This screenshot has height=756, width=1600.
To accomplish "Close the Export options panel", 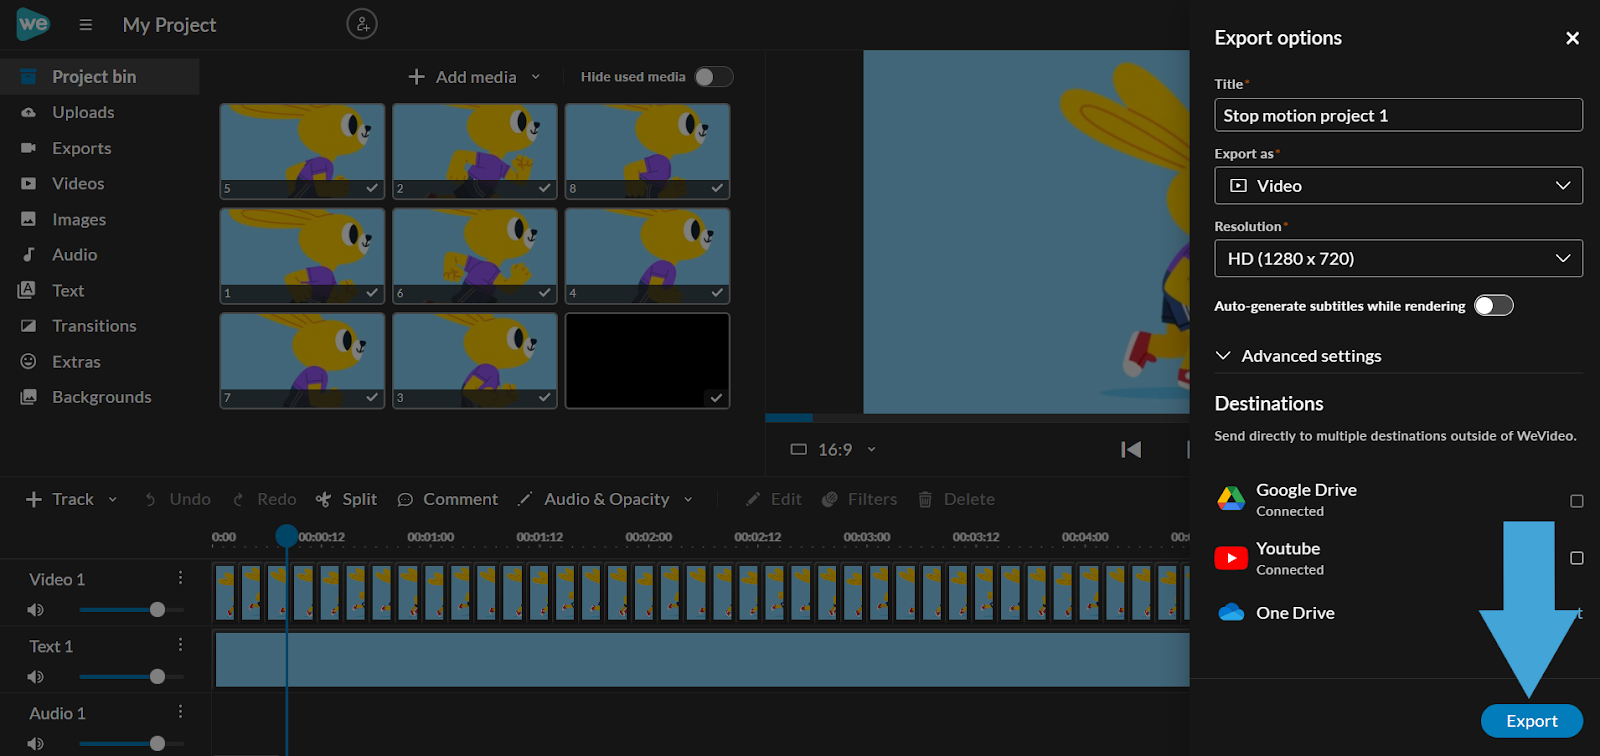I will [x=1572, y=38].
